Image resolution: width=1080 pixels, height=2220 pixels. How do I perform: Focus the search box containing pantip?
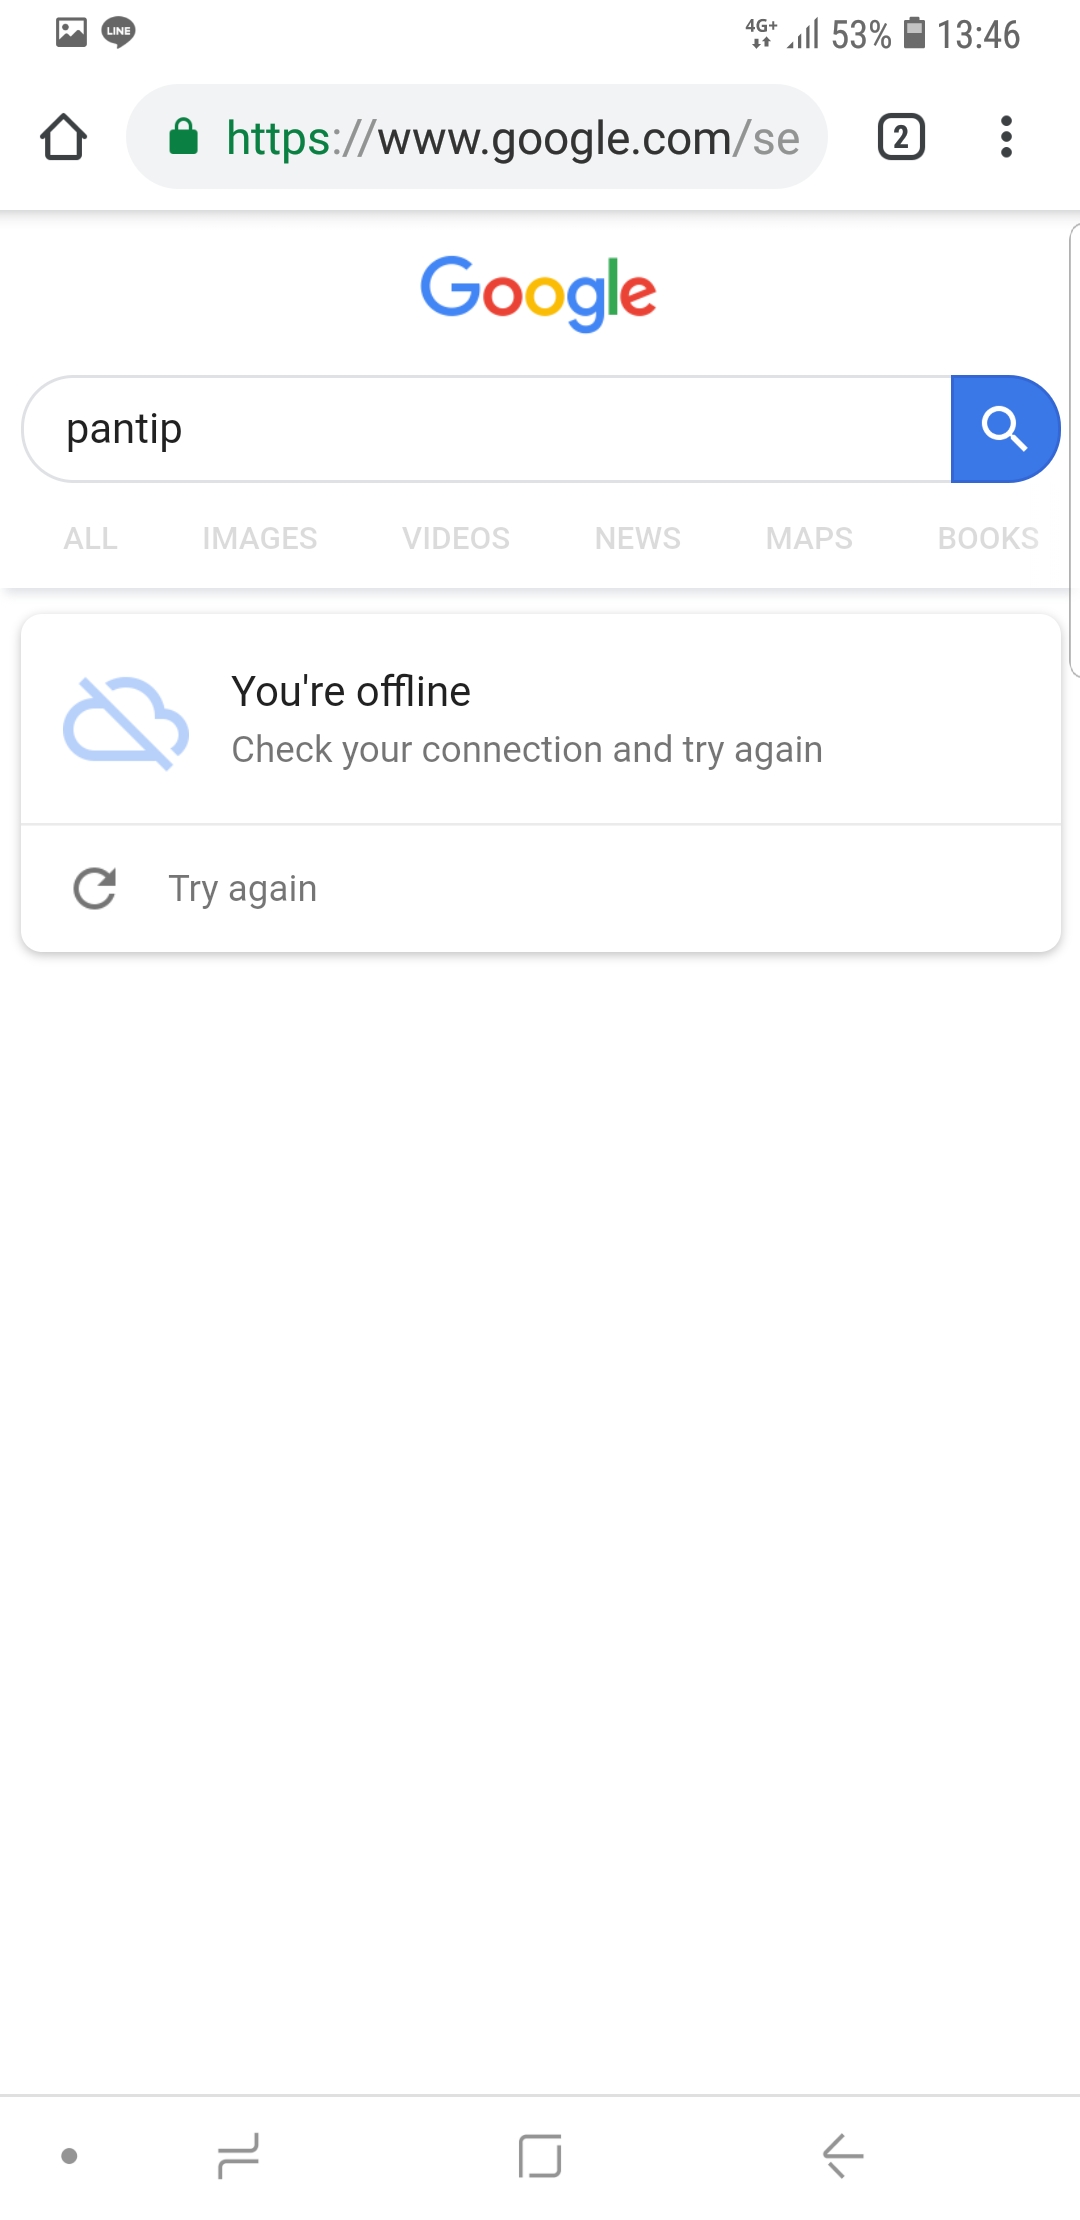(x=486, y=429)
